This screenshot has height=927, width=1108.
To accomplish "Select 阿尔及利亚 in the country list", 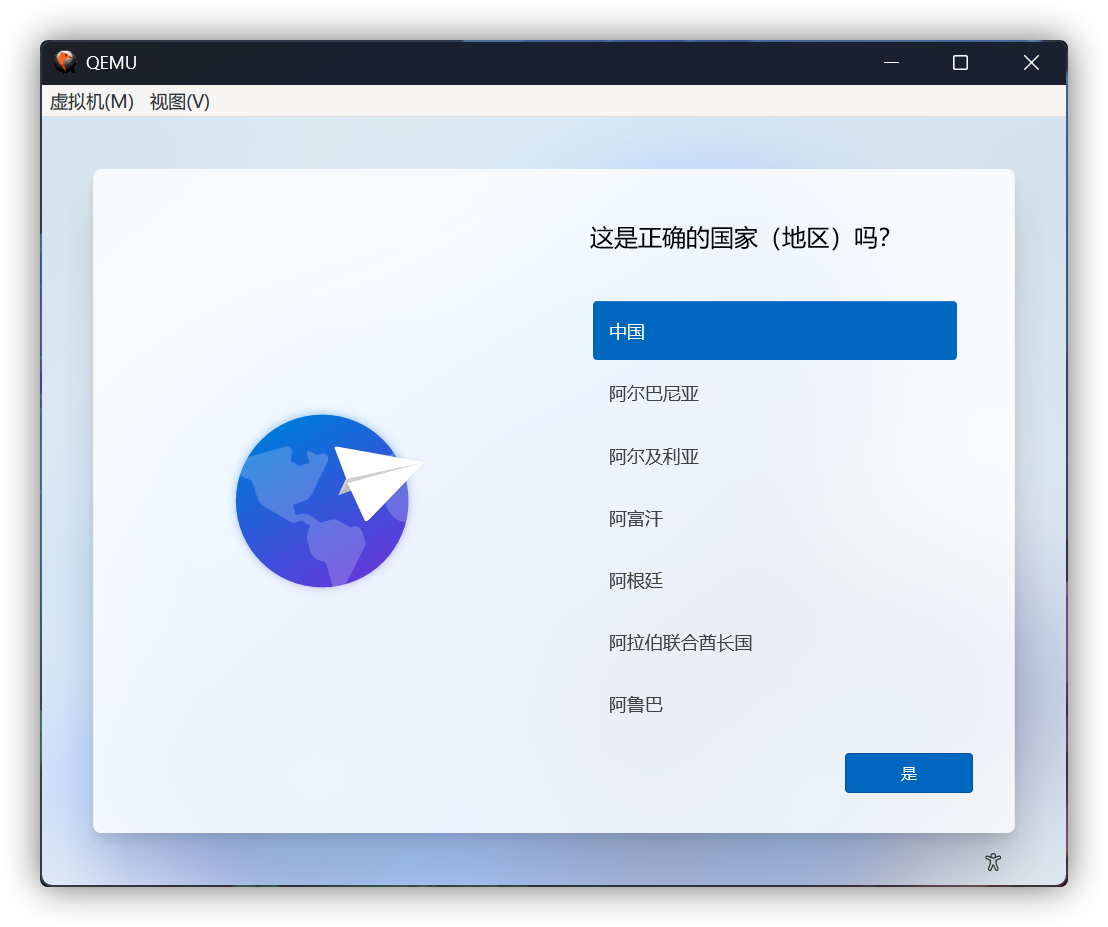I will [774, 456].
